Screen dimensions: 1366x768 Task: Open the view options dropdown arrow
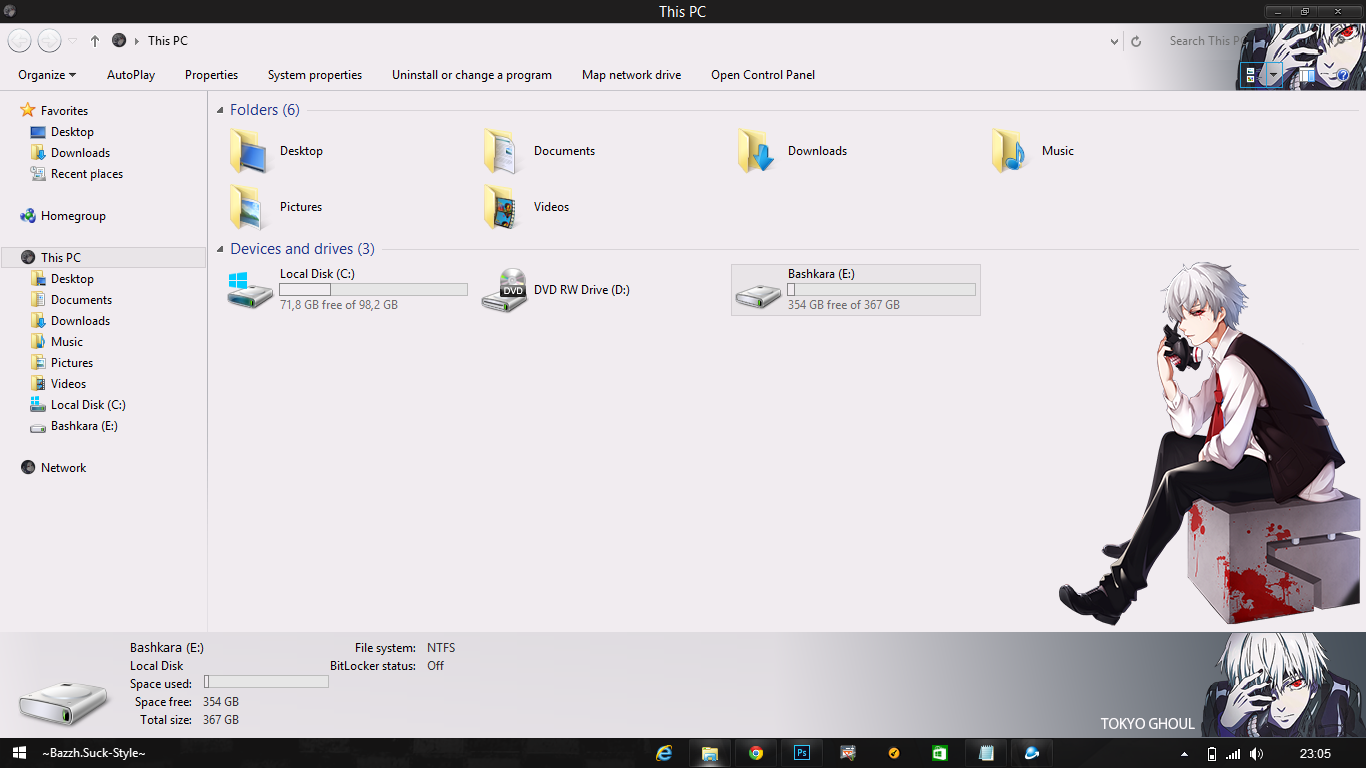click(1273, 75)
